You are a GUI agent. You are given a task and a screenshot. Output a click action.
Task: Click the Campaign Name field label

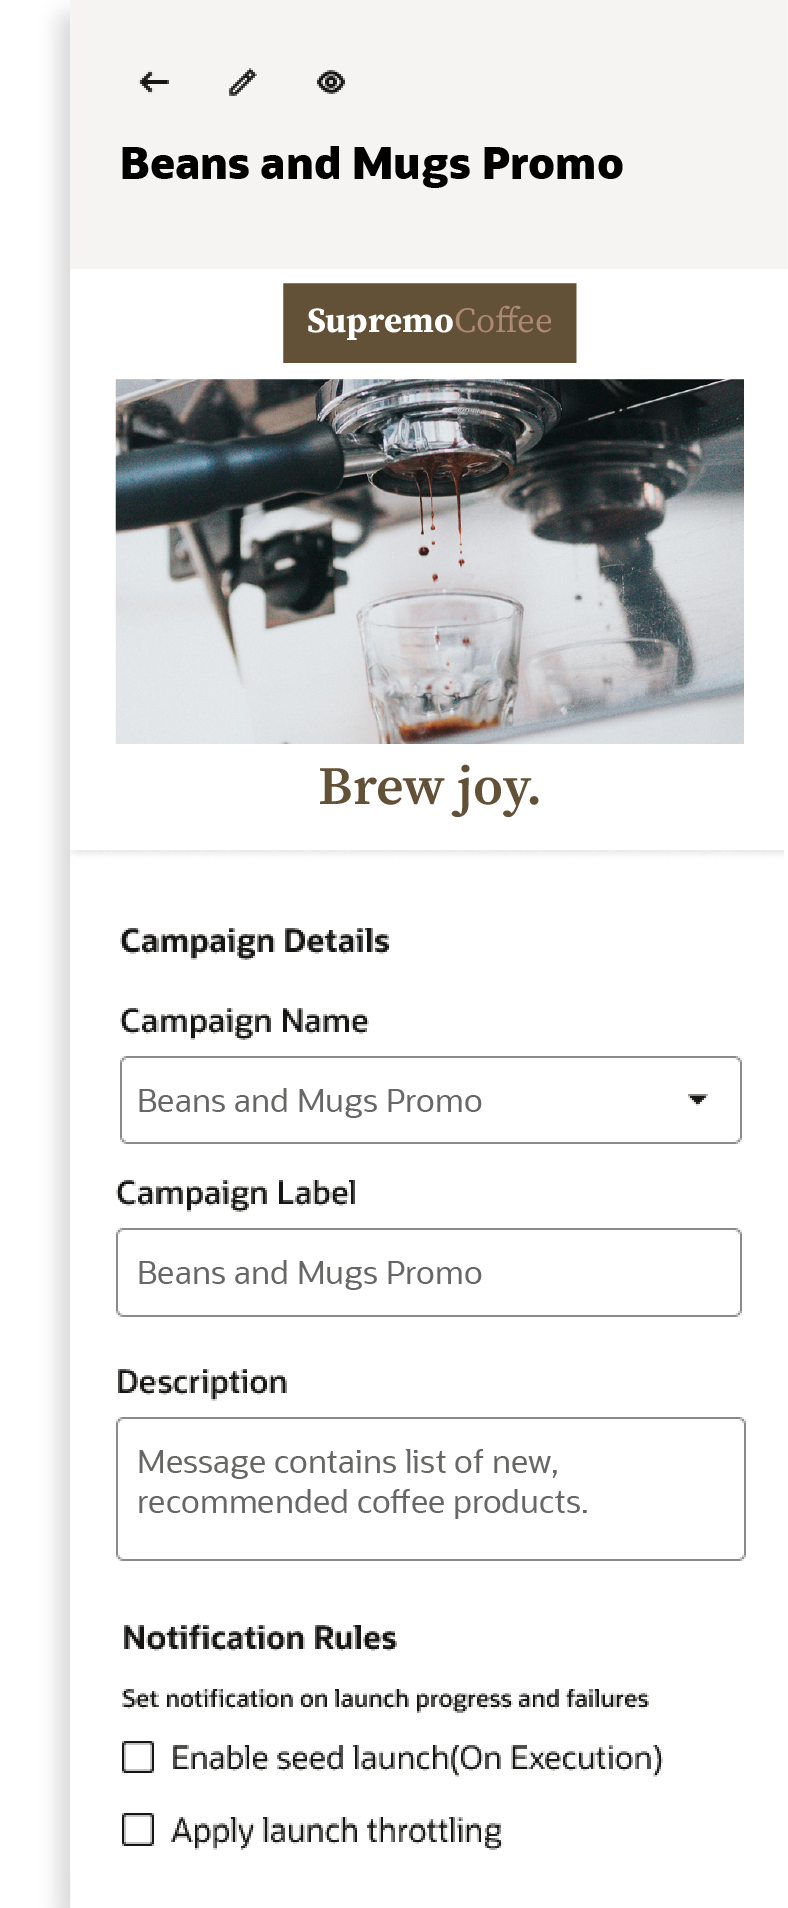pyautogui.click(x=244, y=1021)
